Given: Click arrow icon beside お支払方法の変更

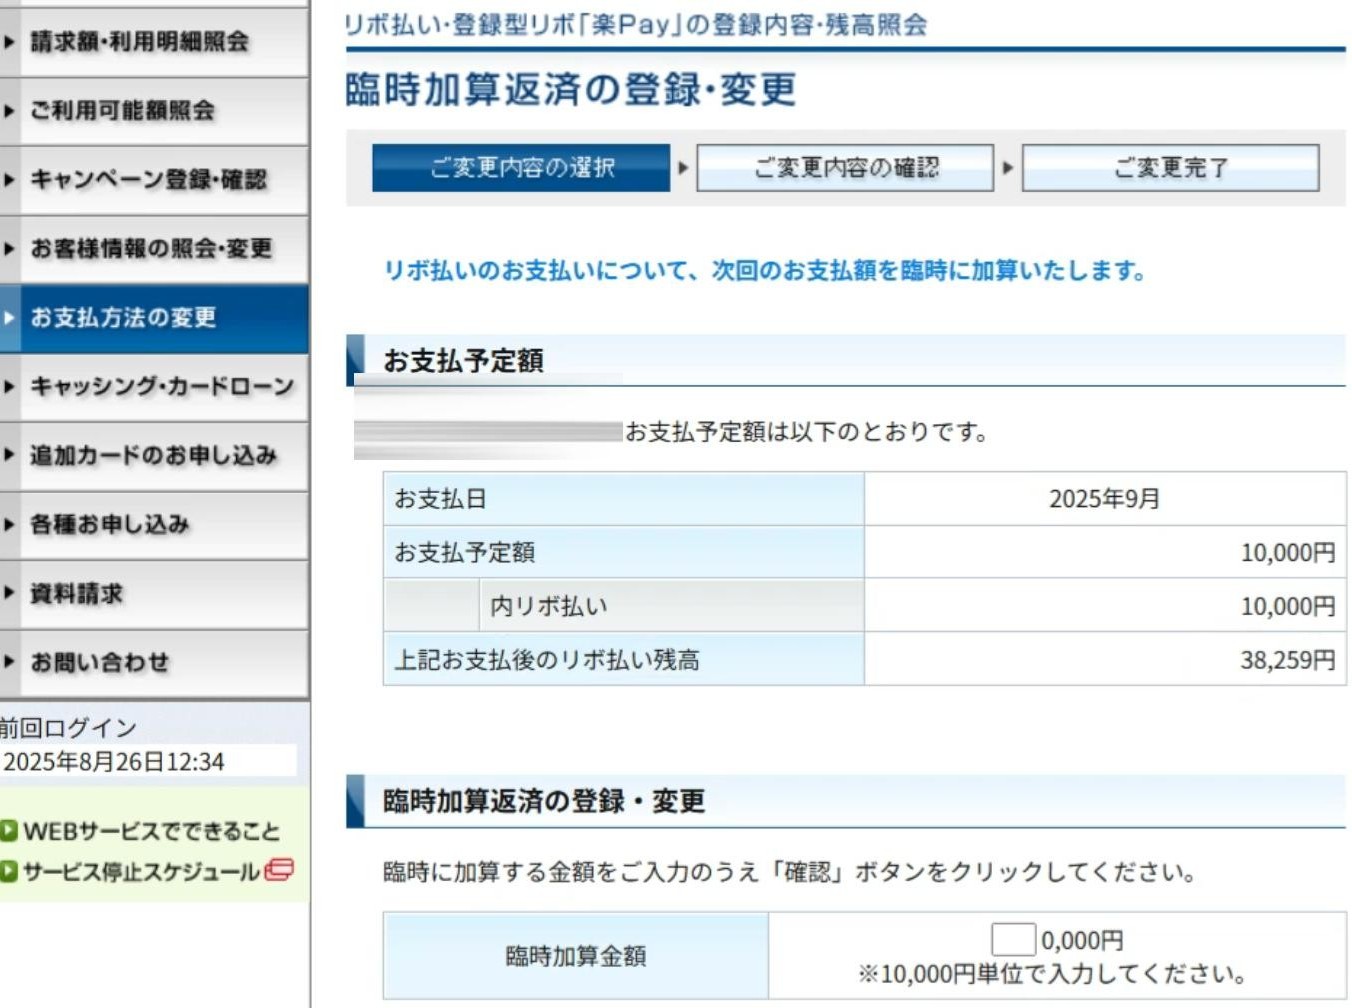Looking at the screenshot, I should pos(10,318).
